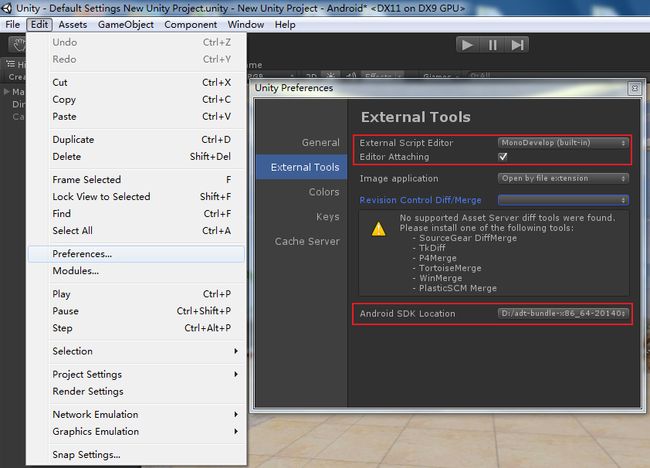Click the yellow warning icon

coord(378,229)
